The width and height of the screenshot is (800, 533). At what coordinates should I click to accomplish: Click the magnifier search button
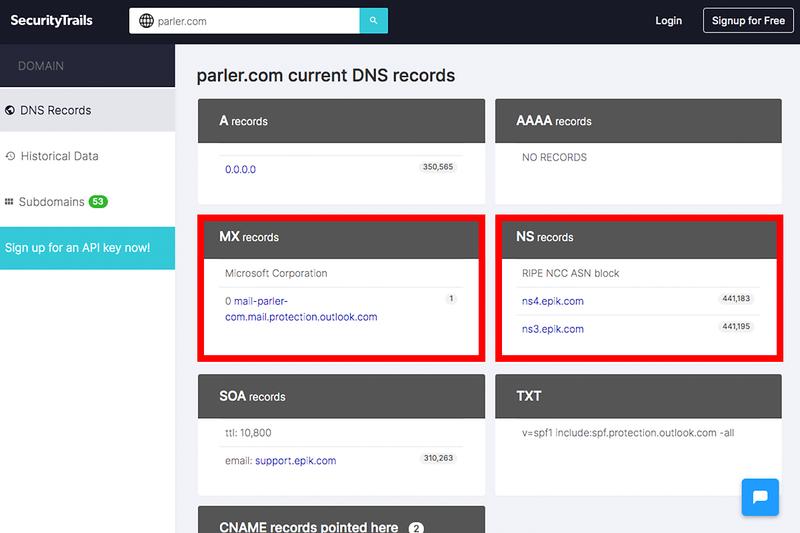pyautogui.click(x=373, y=21)
